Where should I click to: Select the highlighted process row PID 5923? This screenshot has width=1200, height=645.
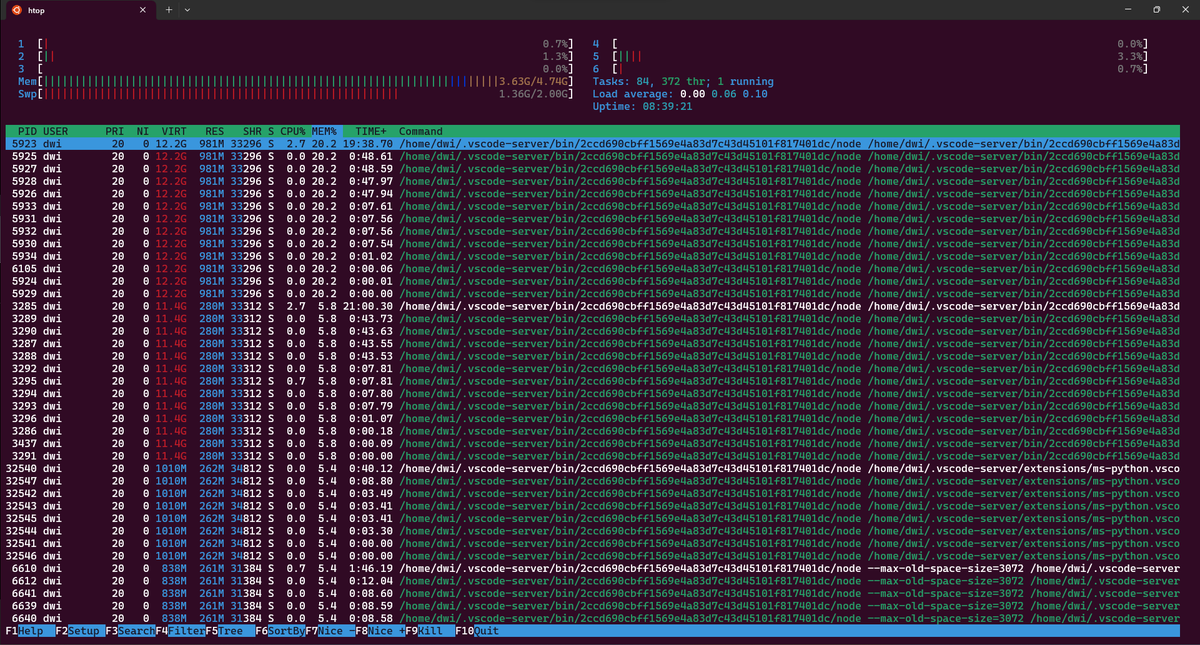tap(592, 144)
